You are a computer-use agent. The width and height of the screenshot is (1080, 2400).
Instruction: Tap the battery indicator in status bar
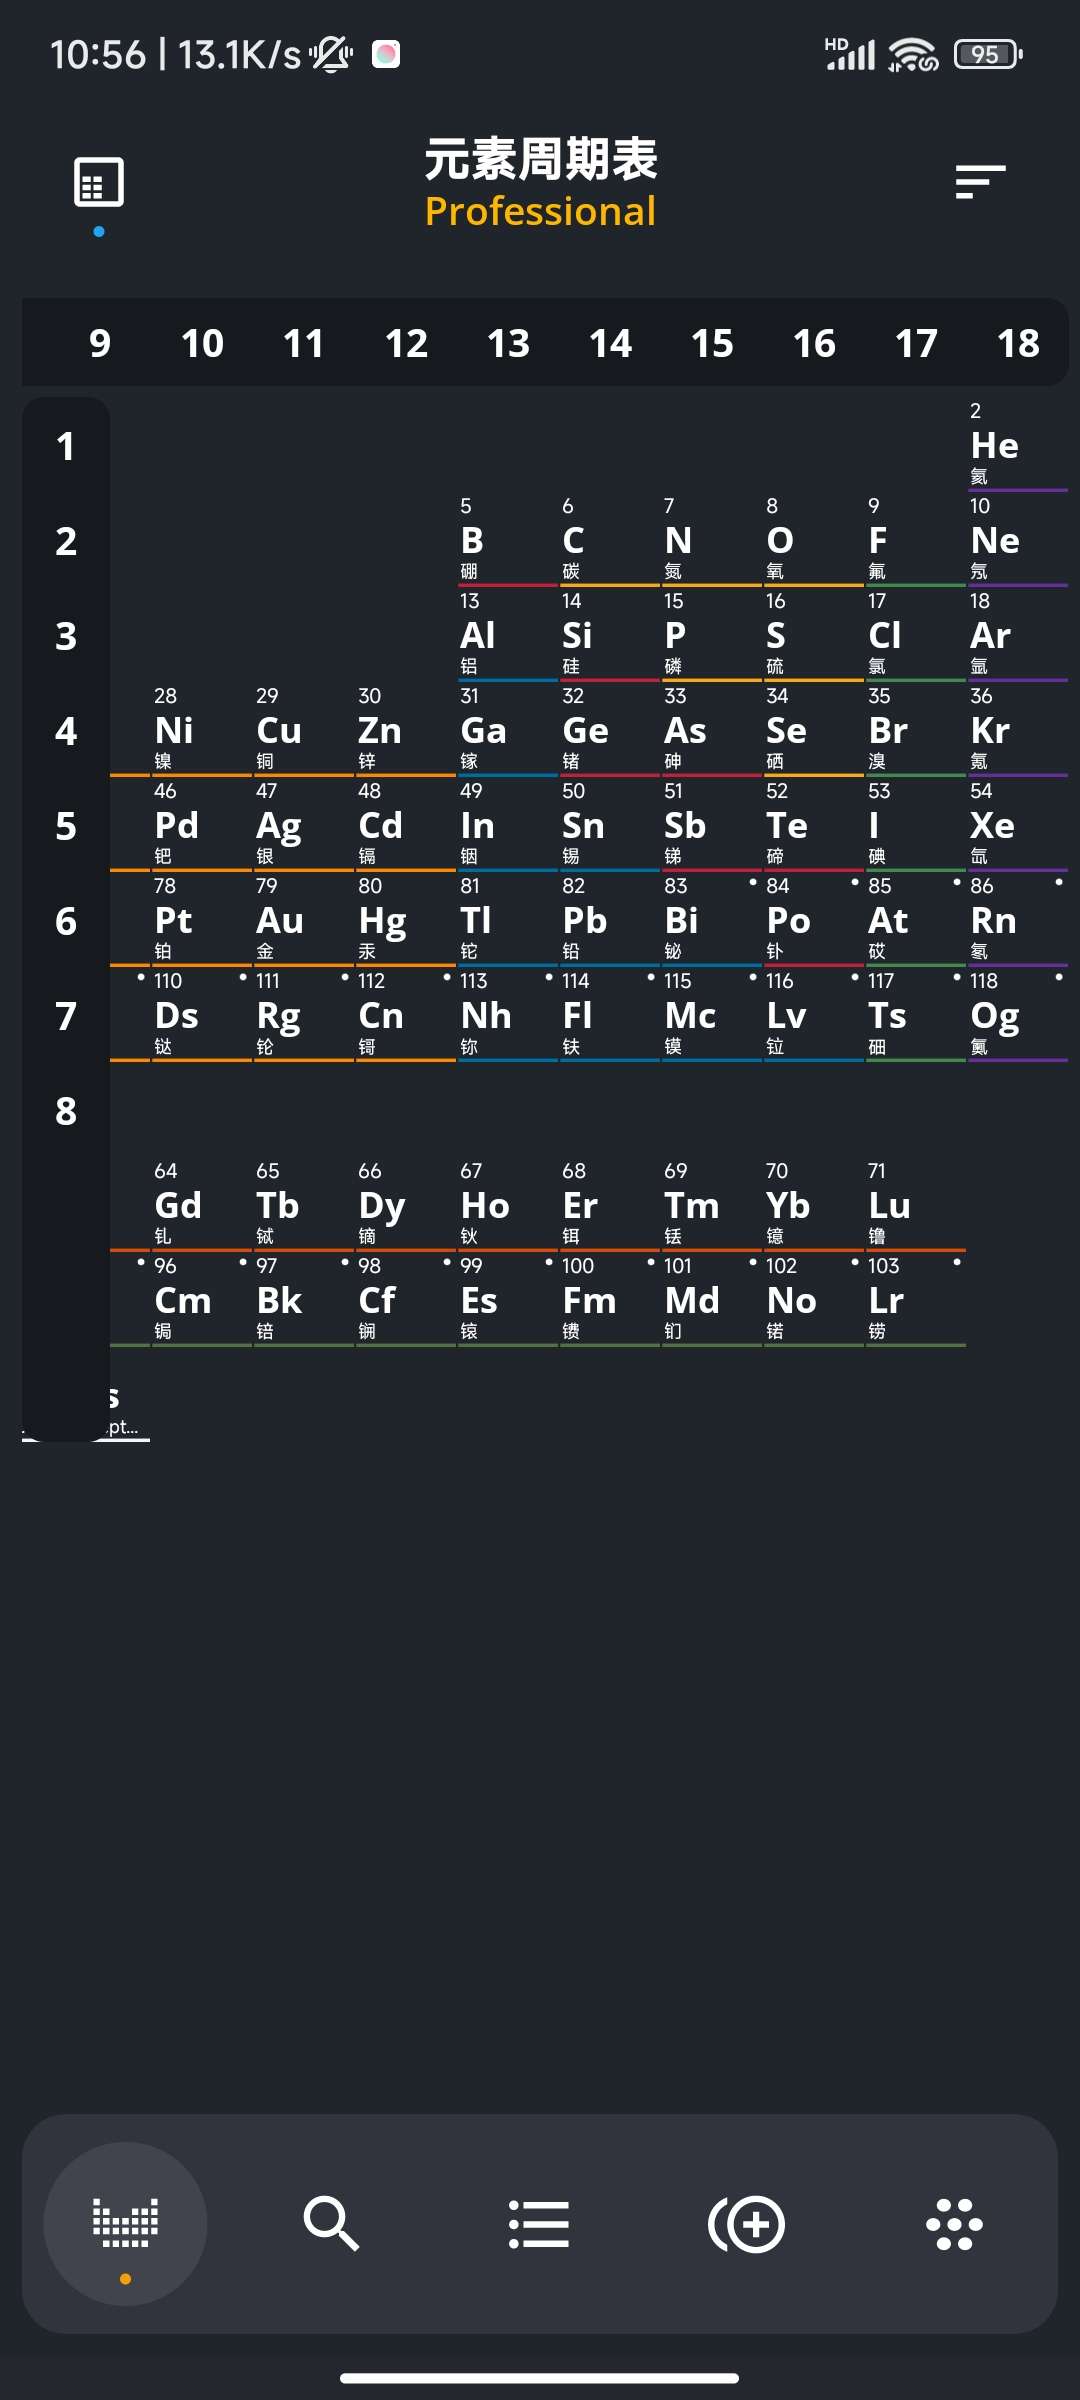click(988, 54)
